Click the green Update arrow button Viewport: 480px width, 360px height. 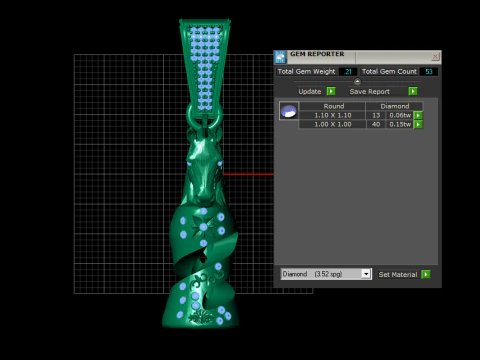331,91
